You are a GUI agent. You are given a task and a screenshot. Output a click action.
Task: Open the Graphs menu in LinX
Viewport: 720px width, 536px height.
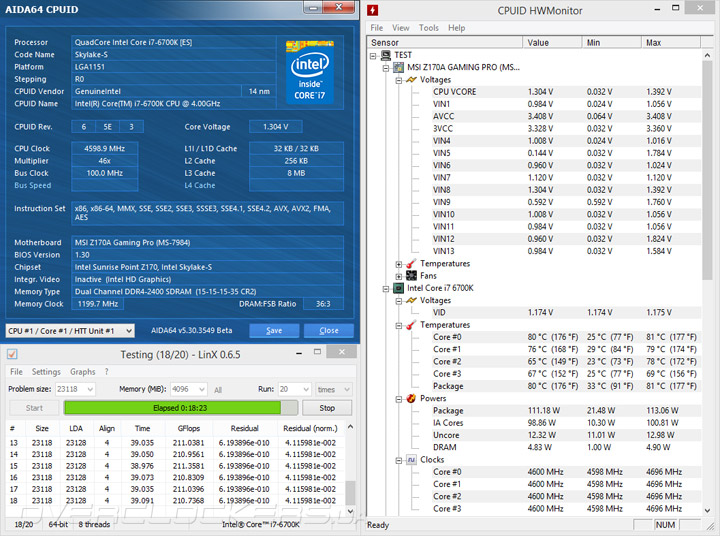83,372
